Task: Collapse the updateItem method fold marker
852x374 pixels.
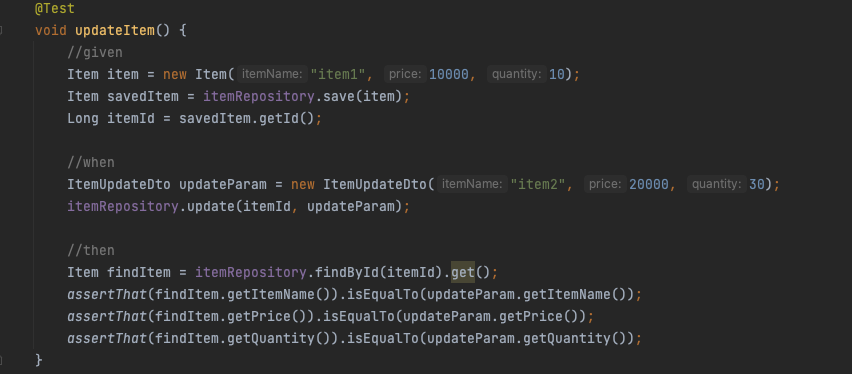Action: tap(1, 30)
